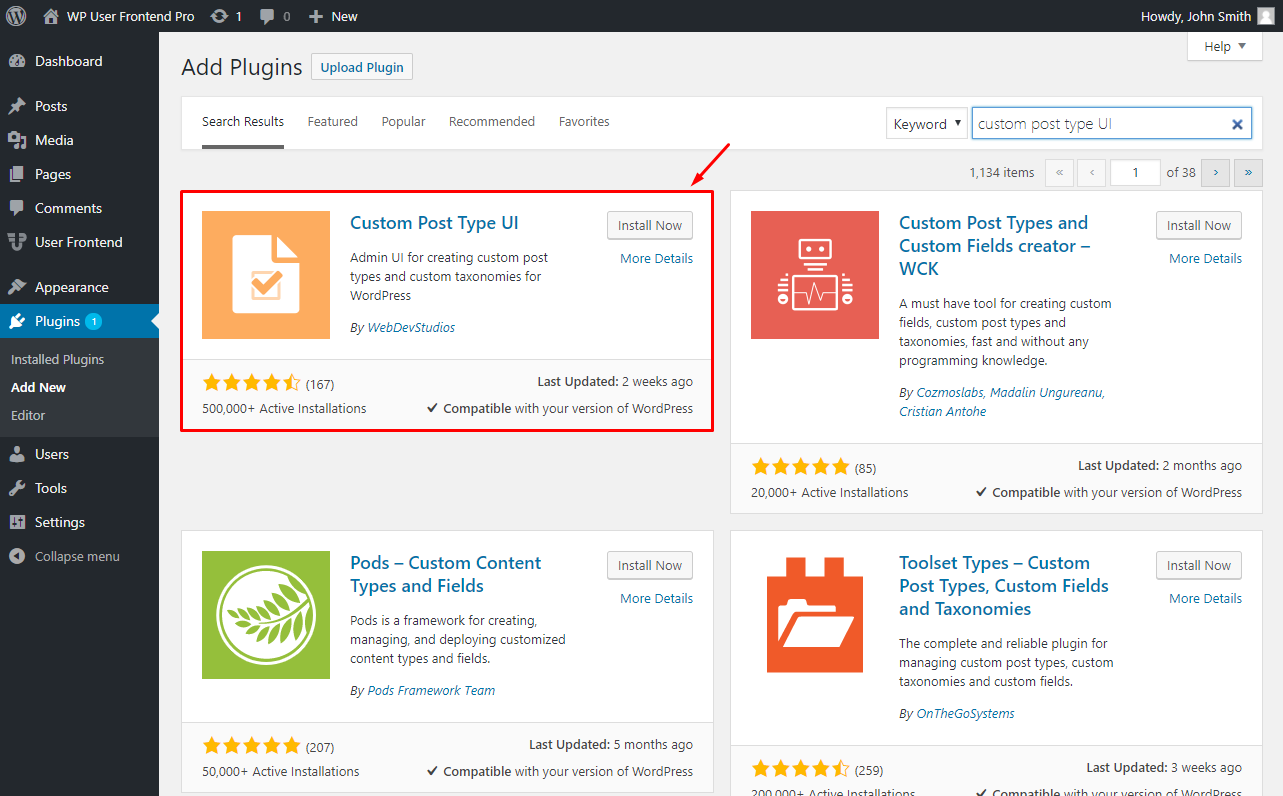
Task: Open the OnTheGoSystems author link
Action: [x=965, y=713]
